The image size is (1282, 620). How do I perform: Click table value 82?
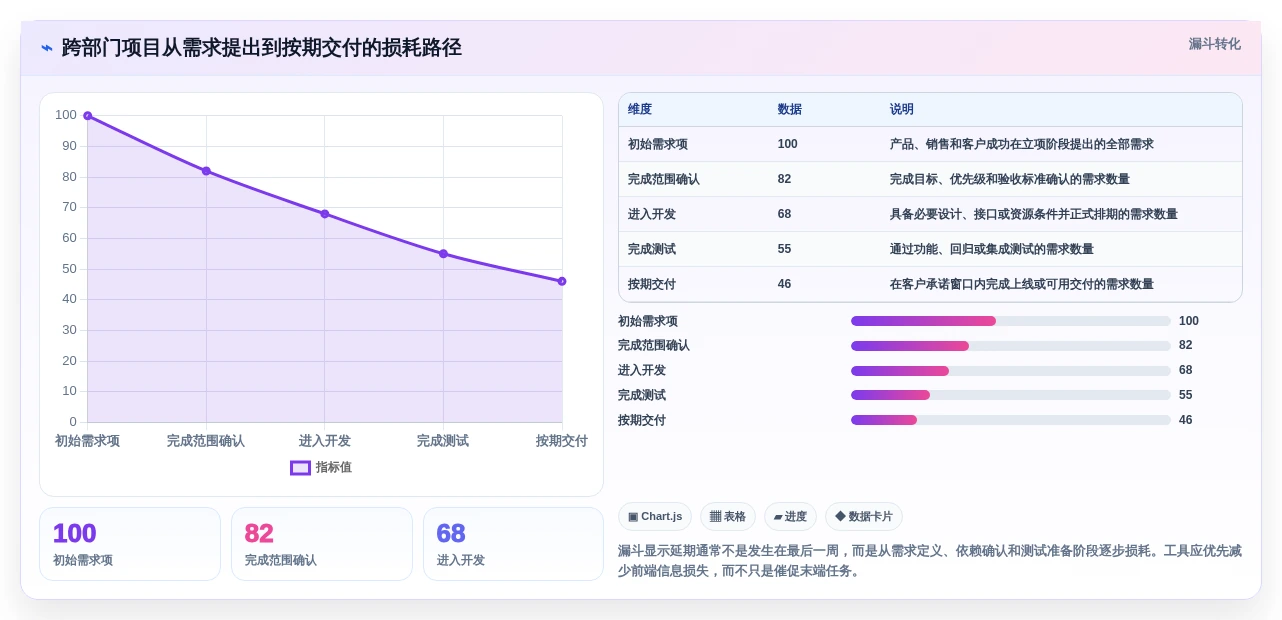point(785,179)
